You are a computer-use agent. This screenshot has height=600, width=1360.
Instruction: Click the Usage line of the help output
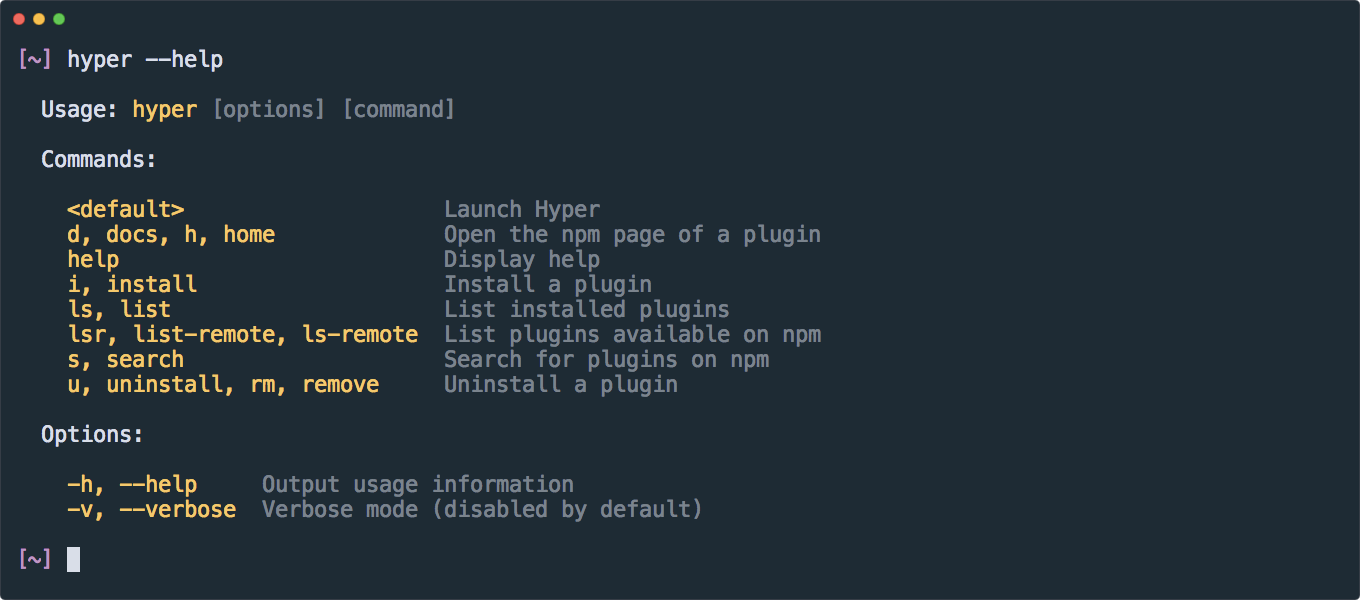[x=248, y=109]
